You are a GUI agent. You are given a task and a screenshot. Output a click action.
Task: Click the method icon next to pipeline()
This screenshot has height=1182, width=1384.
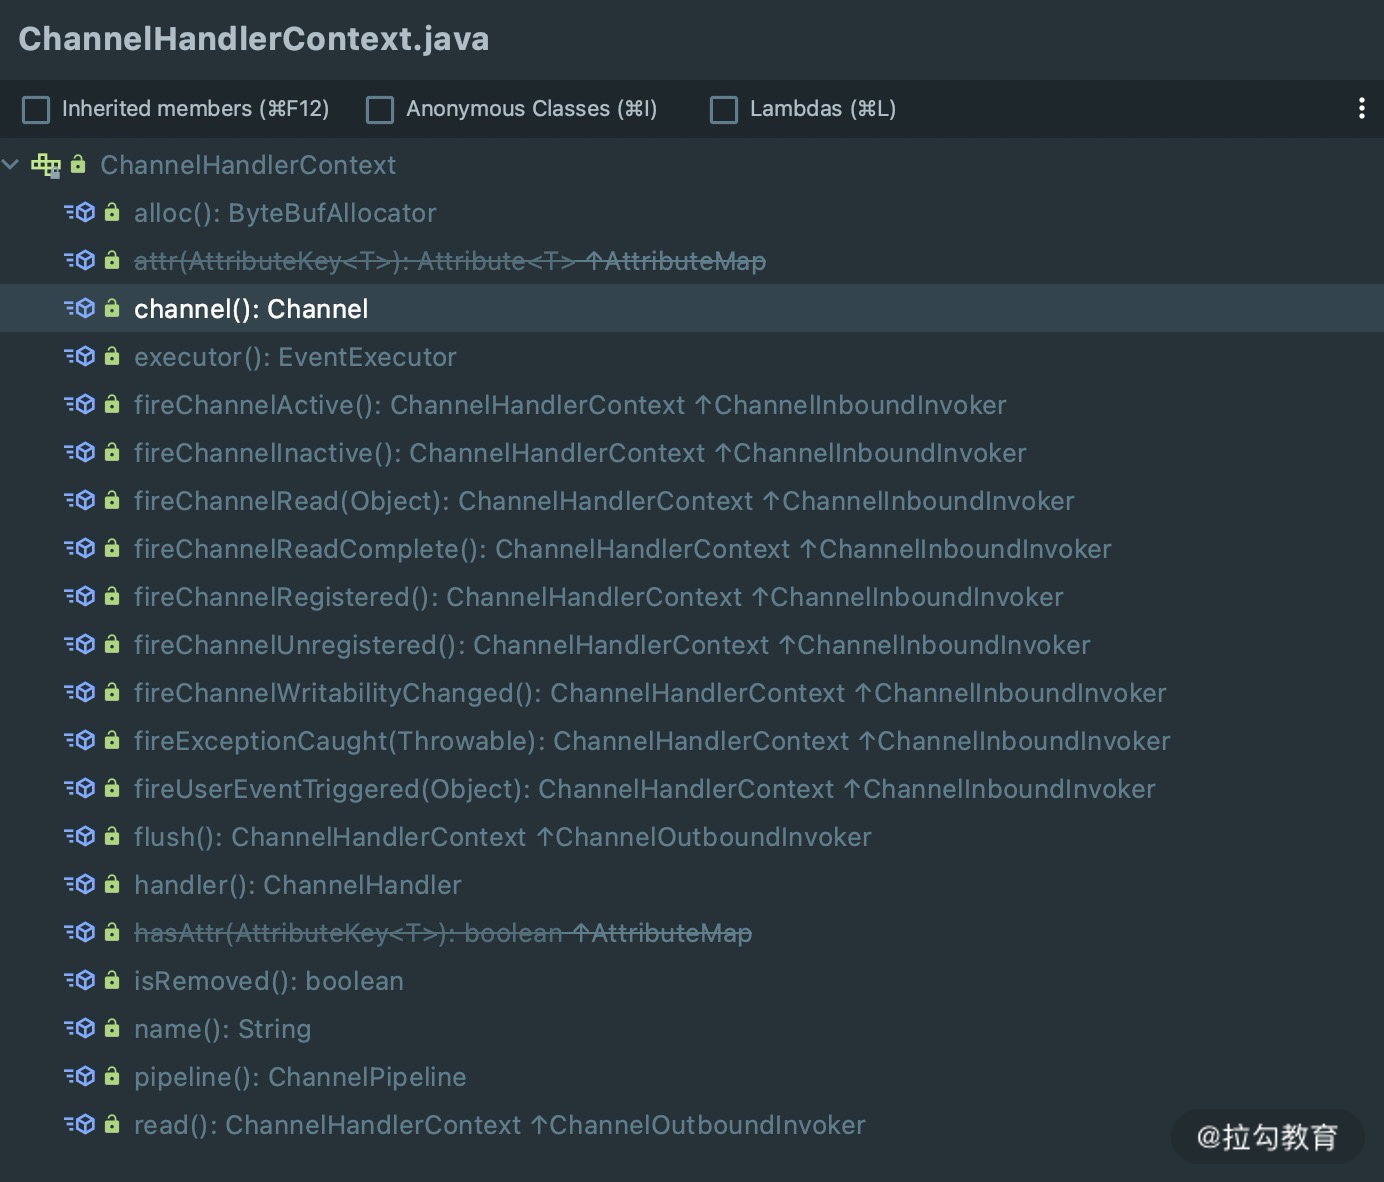coord(80,1077)
